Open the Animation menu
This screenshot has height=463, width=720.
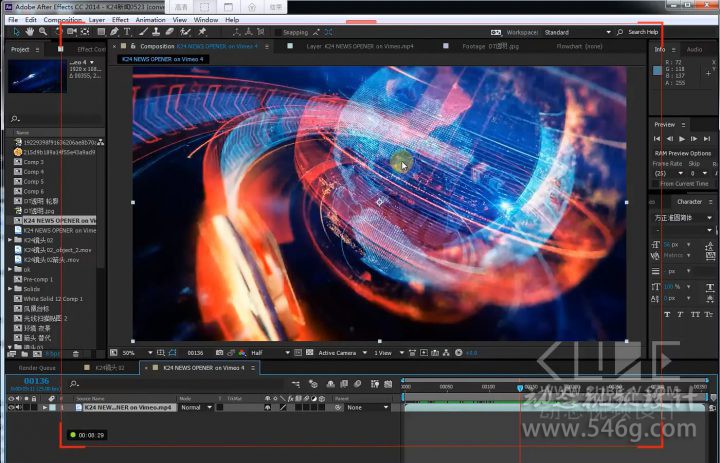[150, 19]
